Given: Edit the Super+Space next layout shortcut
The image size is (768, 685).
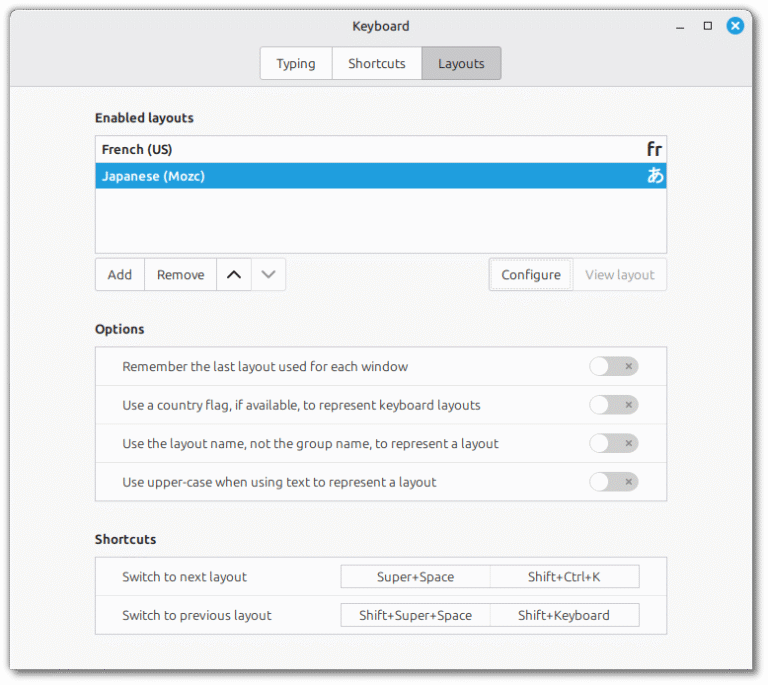Looking at the screenshot, I should [416, 577].
